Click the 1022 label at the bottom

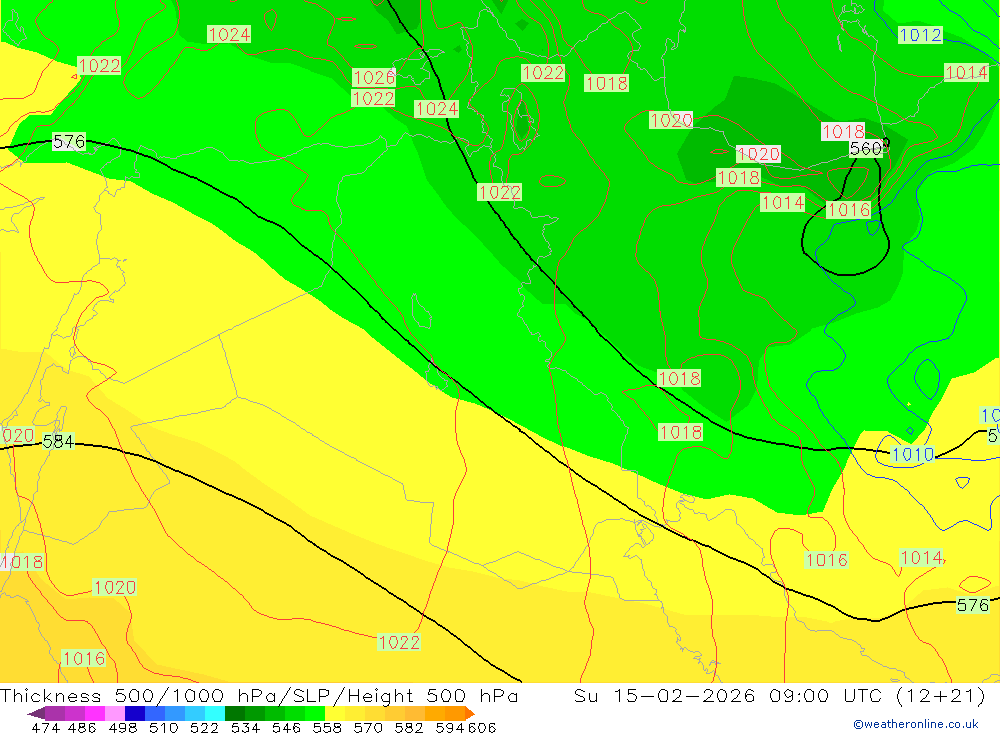coord(399,642)
